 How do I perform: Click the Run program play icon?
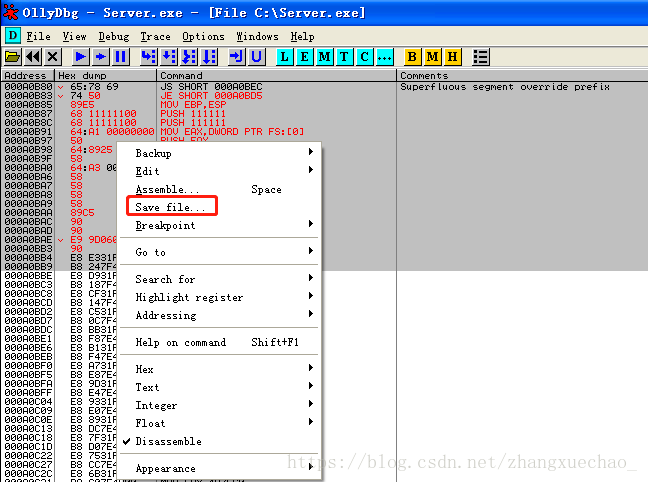(x=81, y=57)
